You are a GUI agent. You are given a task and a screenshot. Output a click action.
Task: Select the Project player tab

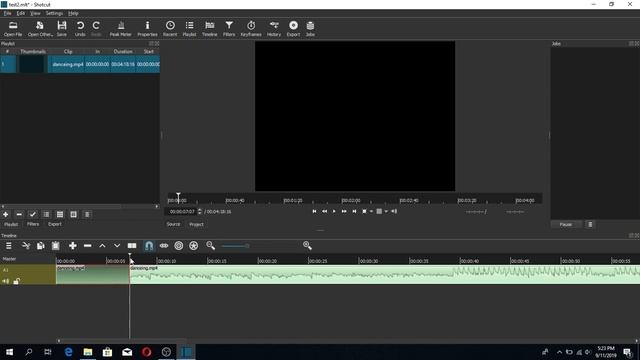196,224
